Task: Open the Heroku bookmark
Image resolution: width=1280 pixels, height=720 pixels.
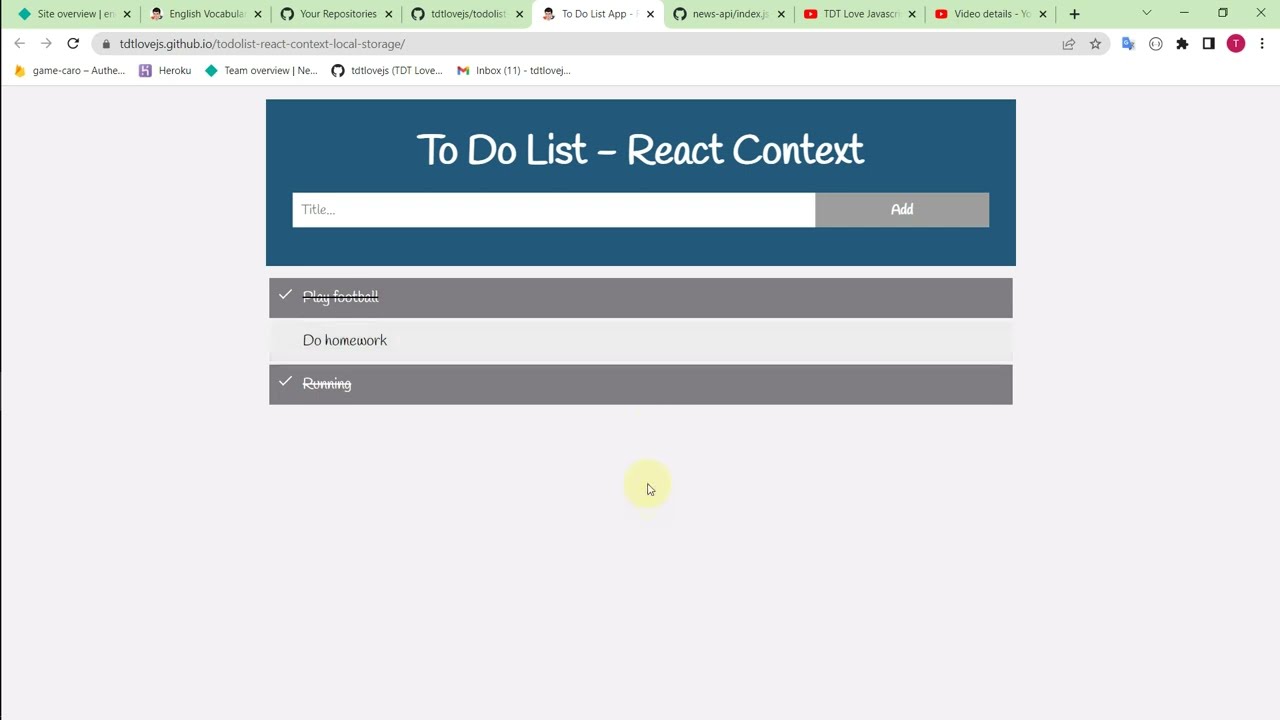Action: [165, 71]
